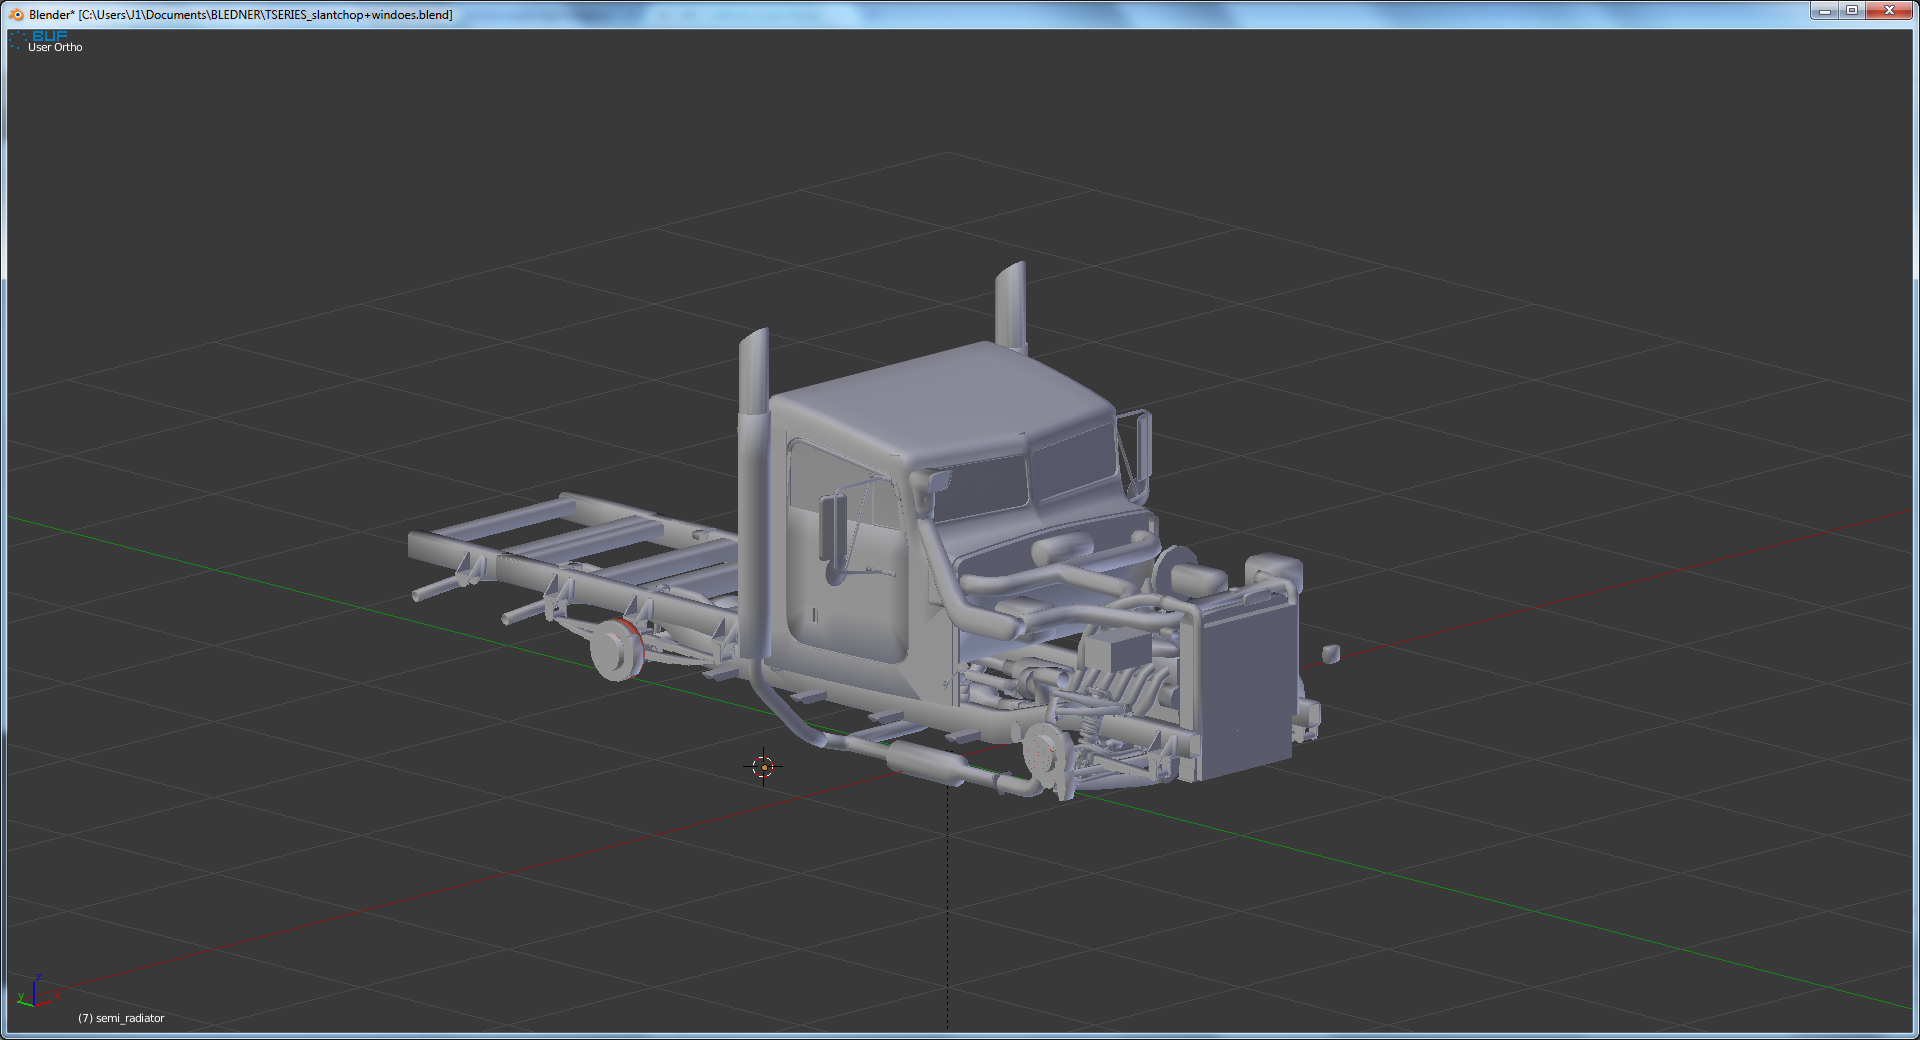Click the 3D cursor crosshair on the grid
Screen dimensions: 1920x1040
point(764,767)
